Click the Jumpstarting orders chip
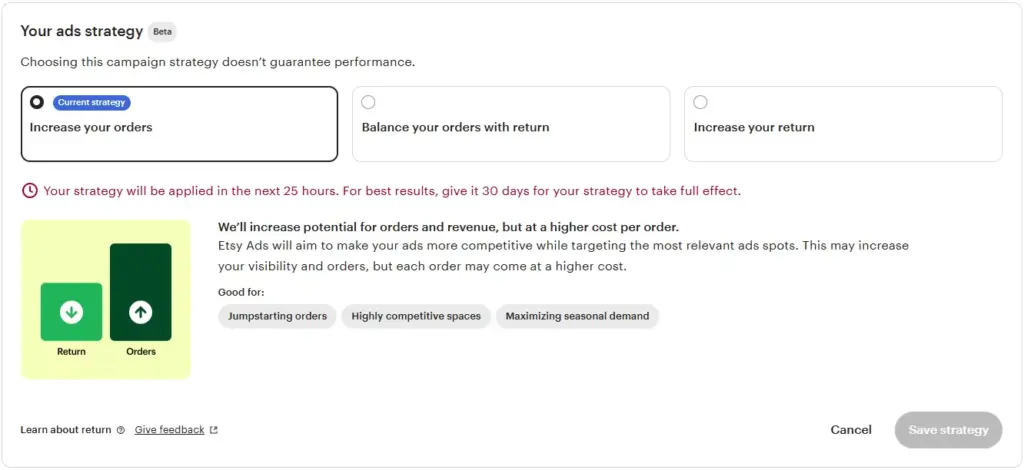 click(277, 316)
